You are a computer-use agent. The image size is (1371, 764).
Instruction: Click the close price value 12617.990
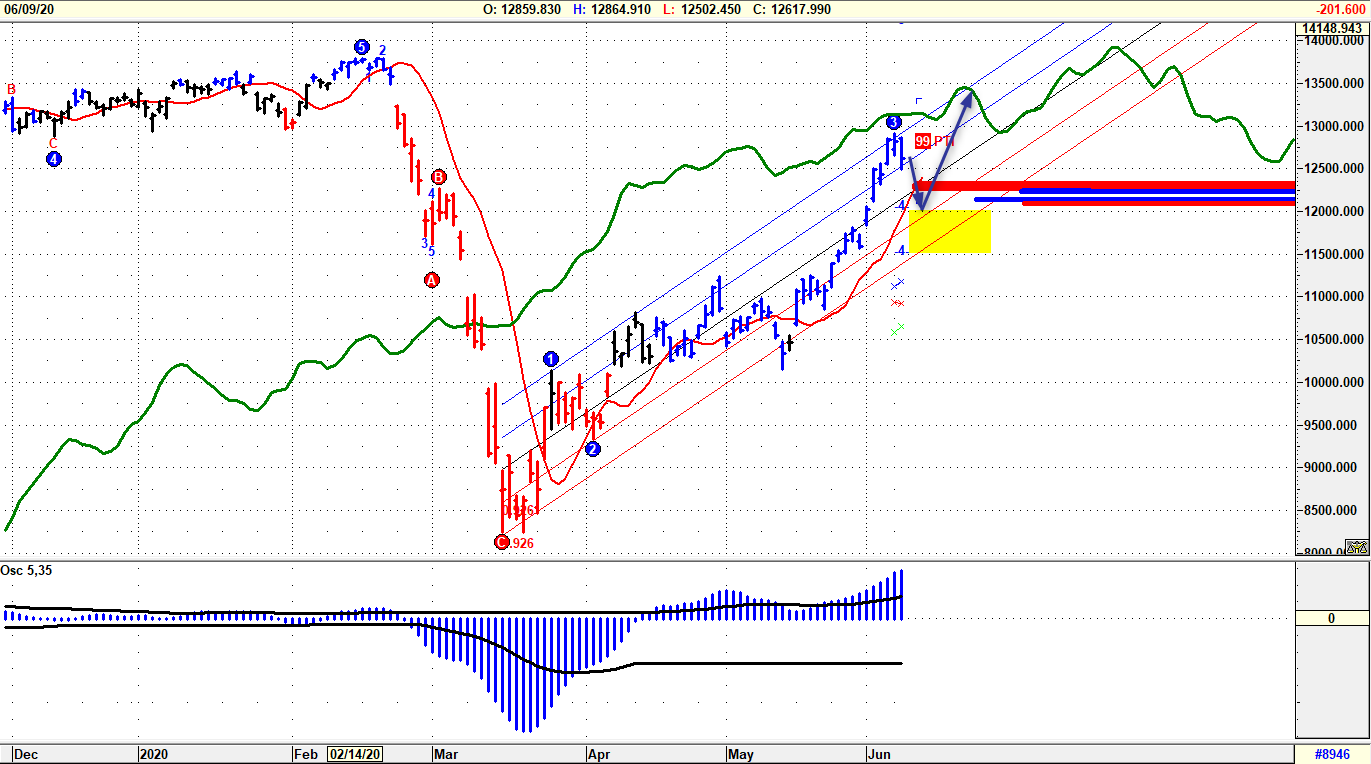tap(803, 9)
